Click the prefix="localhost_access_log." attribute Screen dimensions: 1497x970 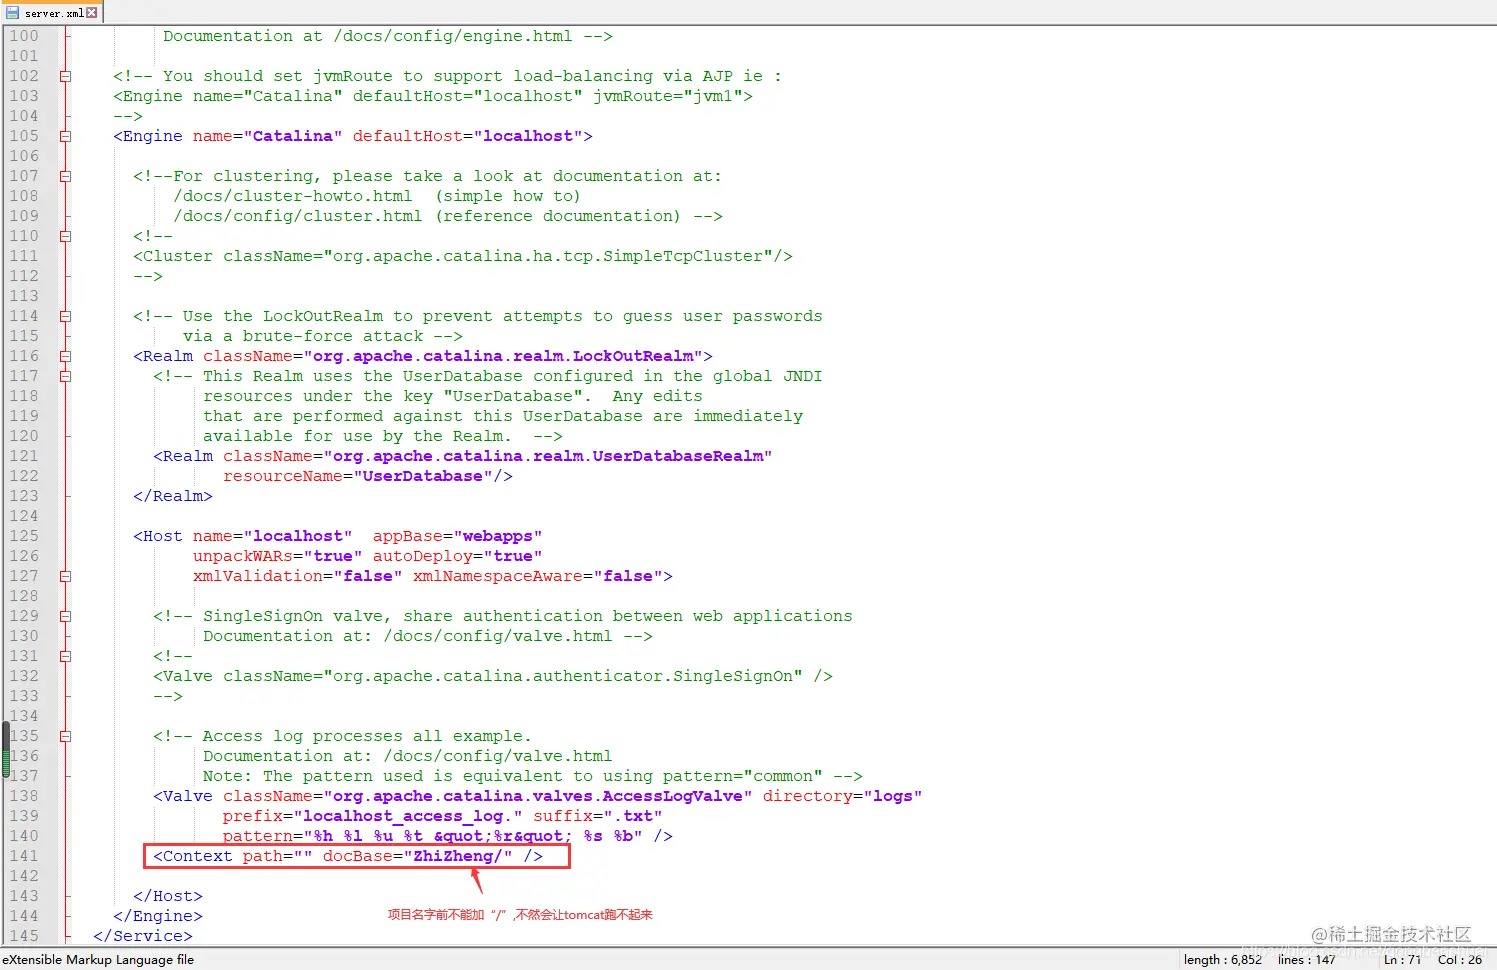click(x=373, y=816)
